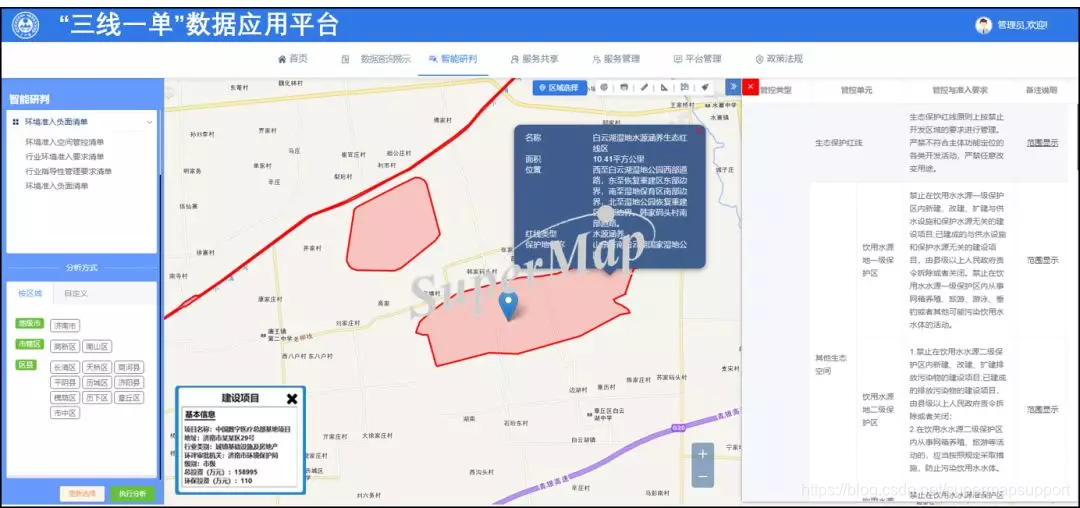Close results panel with red X button
The height and width of the screenshot is (508, 1080).
point(750,87)
